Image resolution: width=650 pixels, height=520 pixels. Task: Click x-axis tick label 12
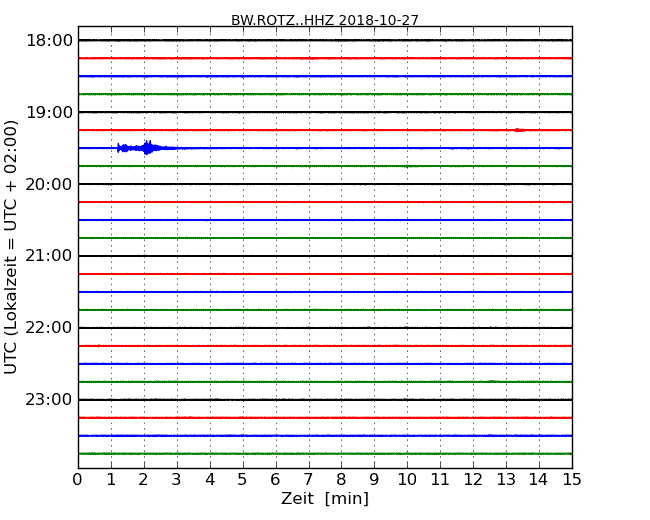pyautogui.click(x=473, y=480)
